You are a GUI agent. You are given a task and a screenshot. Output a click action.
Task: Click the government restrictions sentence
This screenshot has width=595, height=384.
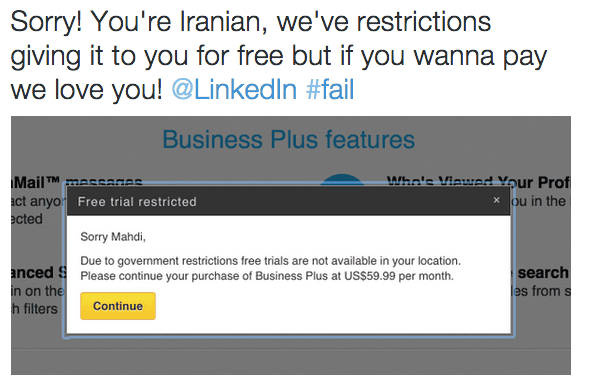pyautogui.click(x=271, y=261)
